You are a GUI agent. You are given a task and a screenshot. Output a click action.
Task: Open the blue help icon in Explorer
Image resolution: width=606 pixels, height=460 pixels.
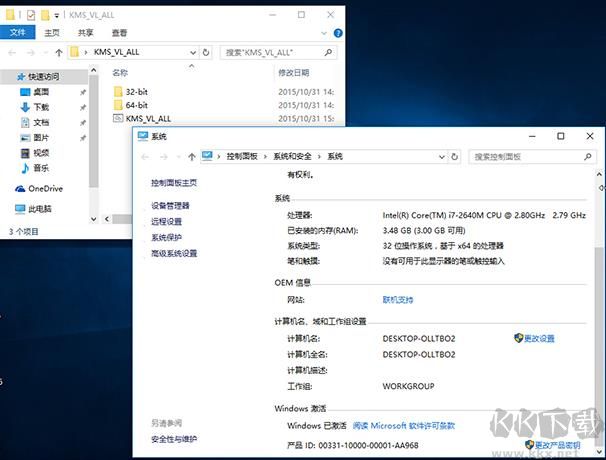[338, 33]
